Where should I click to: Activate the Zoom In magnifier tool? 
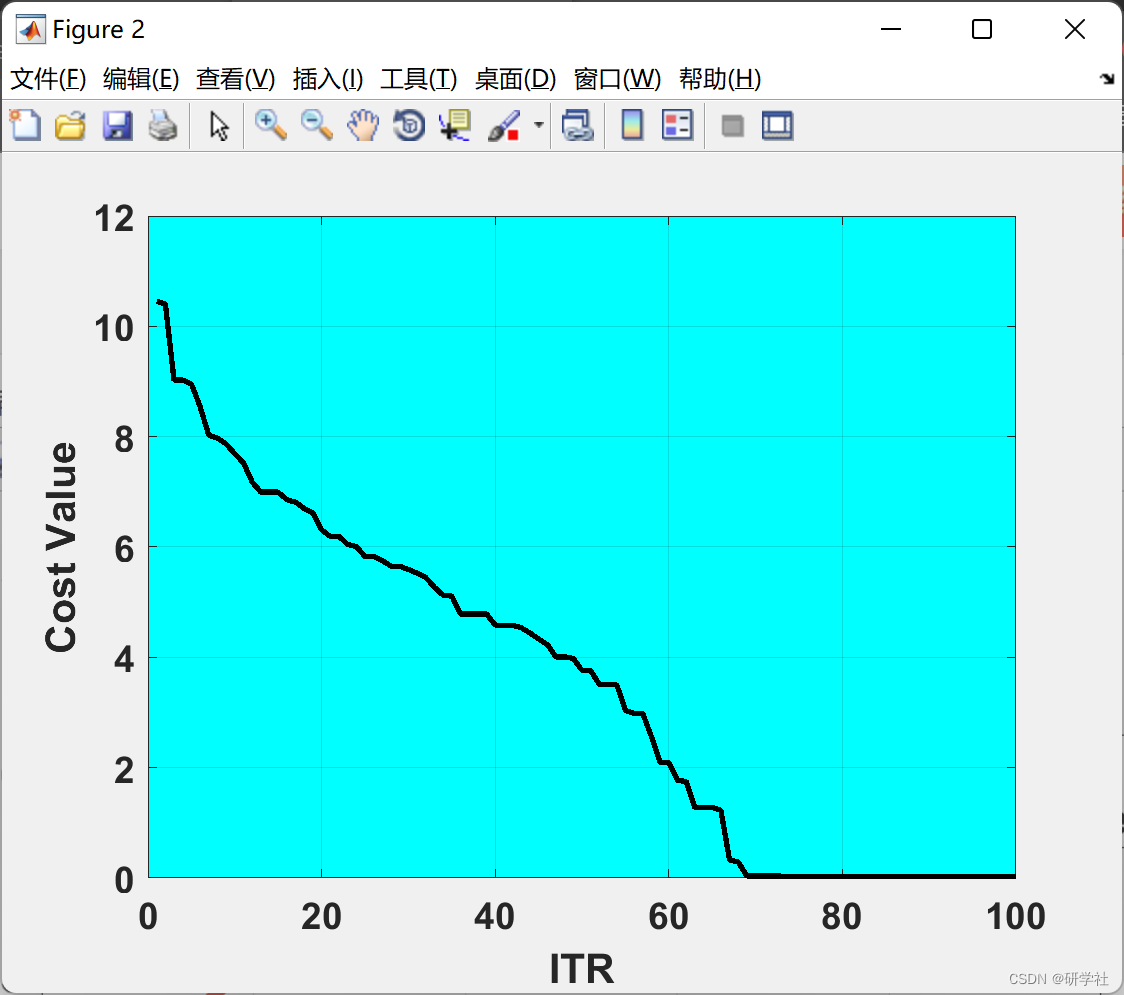(x=270, y=125)
